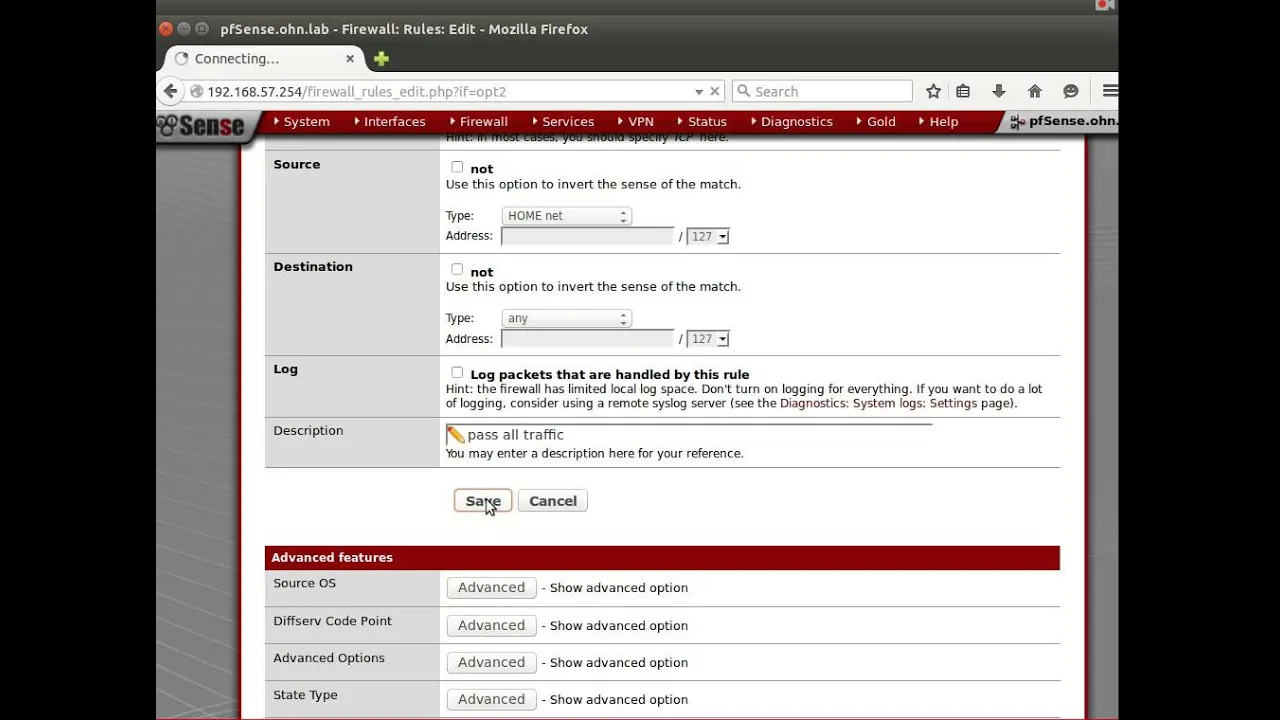This screenshot has width=1280, height=720.
Task: Check the Destination not checkbox
Action: point(457,269)
